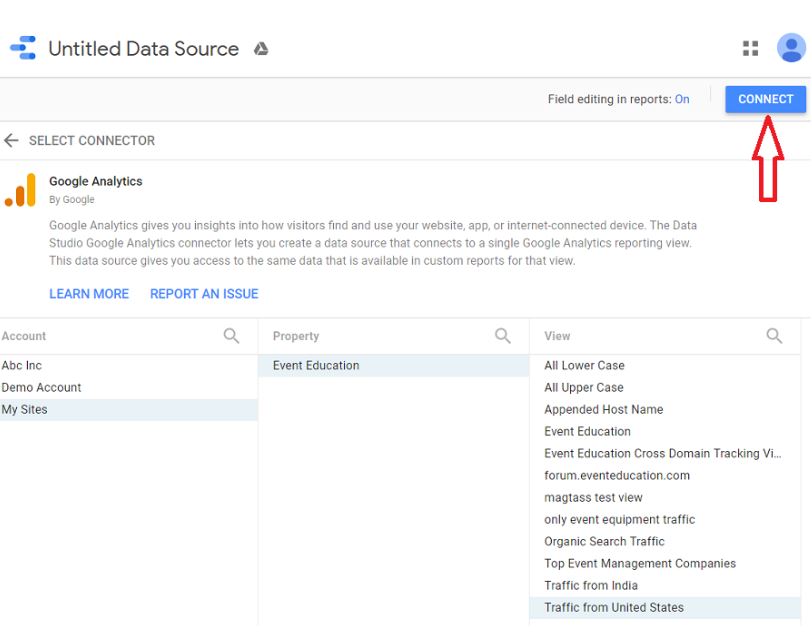Select the My Sites account
Image resolution: width=812 pixels, height=639 pixels.
click(x=129, y=410)
